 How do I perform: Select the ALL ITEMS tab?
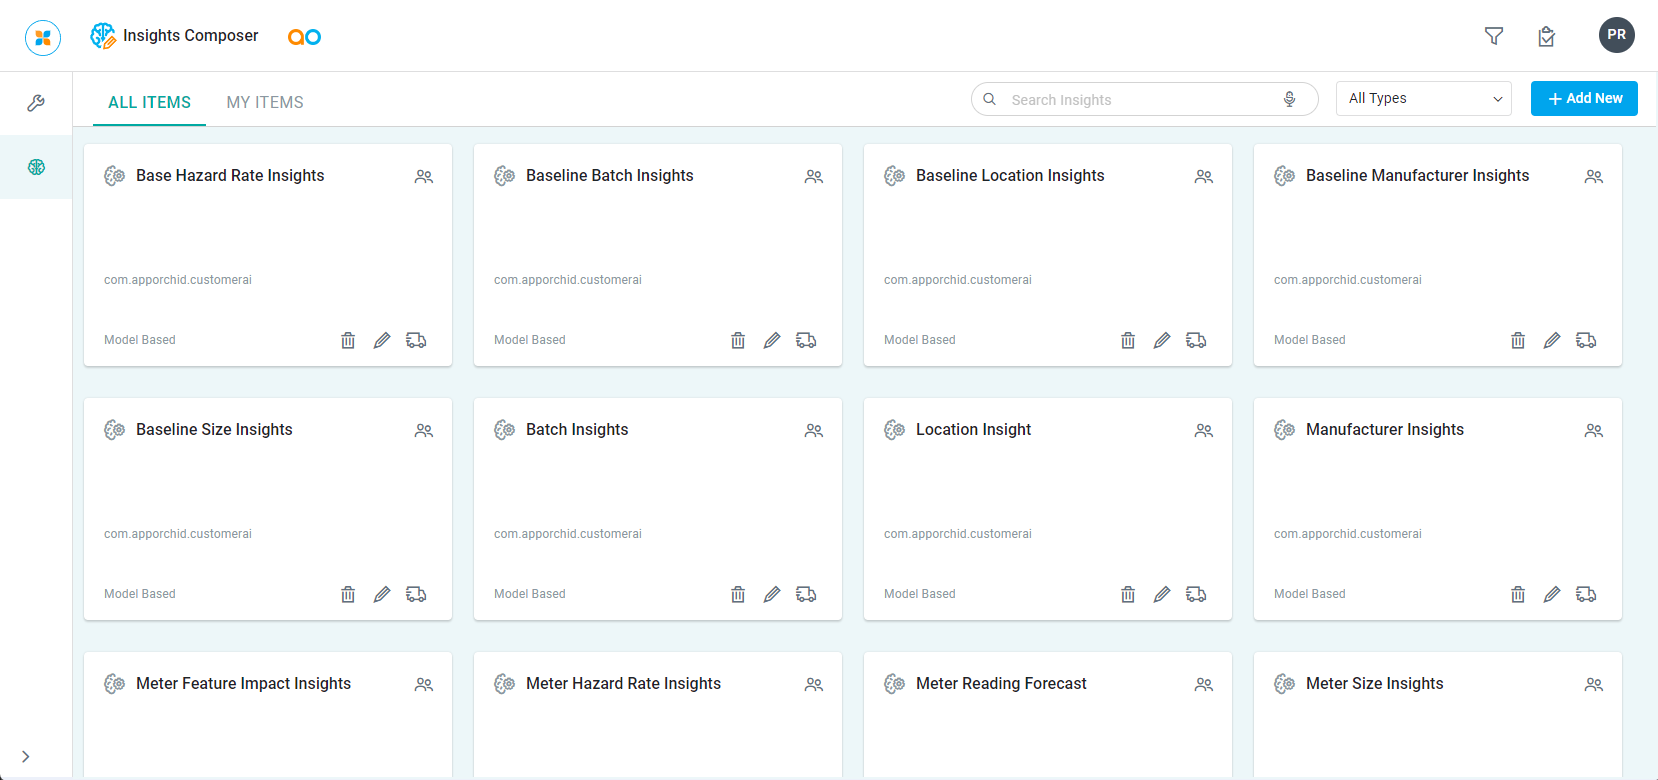(x=149, y=102)
